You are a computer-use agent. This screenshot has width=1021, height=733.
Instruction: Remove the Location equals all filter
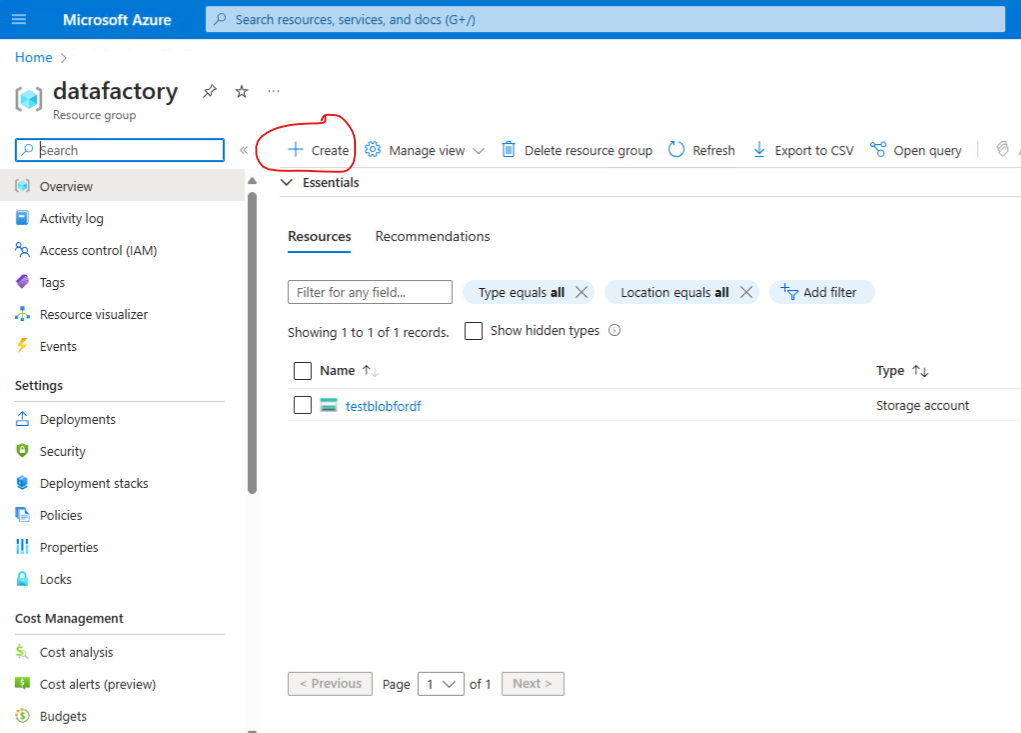[746, 292]
